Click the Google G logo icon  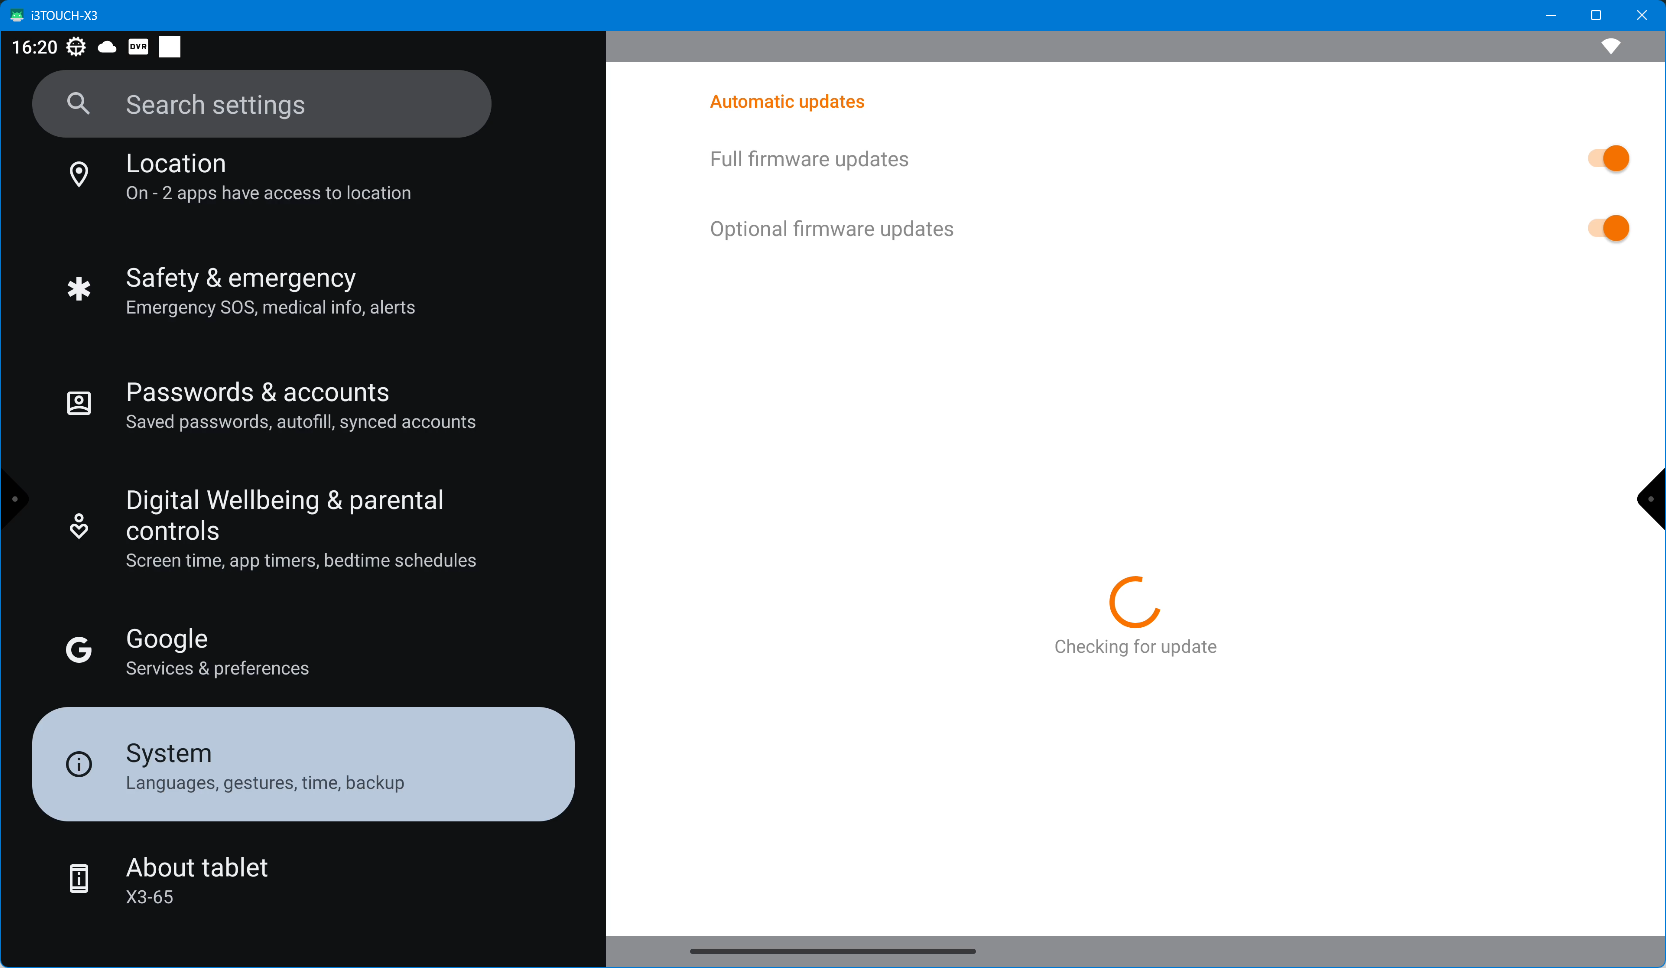click(x=79, y=651)
